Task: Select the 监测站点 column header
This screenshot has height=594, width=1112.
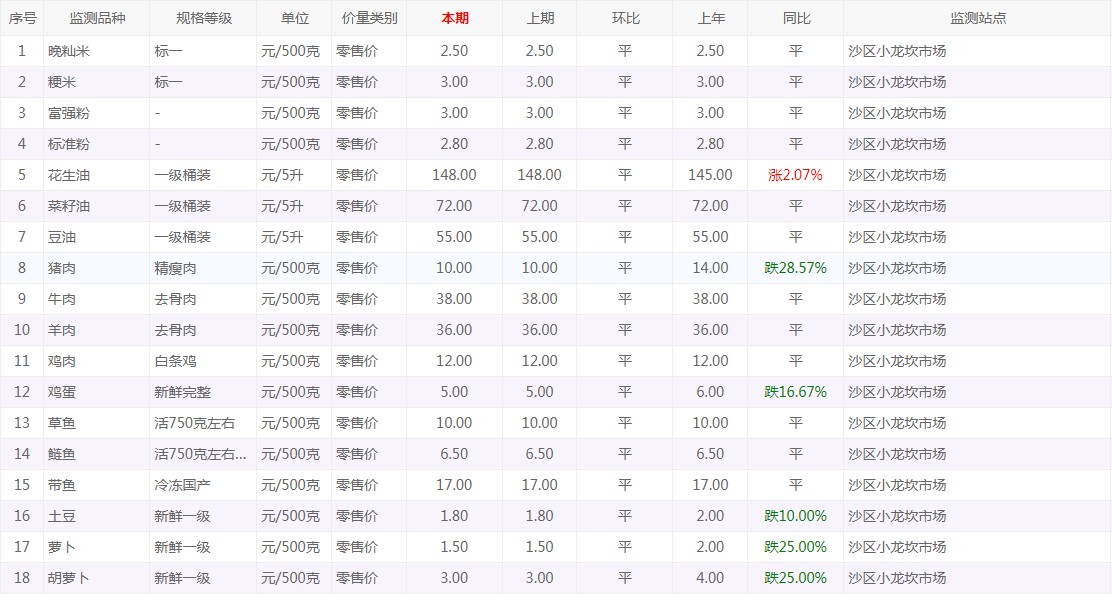Action: pyautogui.click(x=977, y=18)
